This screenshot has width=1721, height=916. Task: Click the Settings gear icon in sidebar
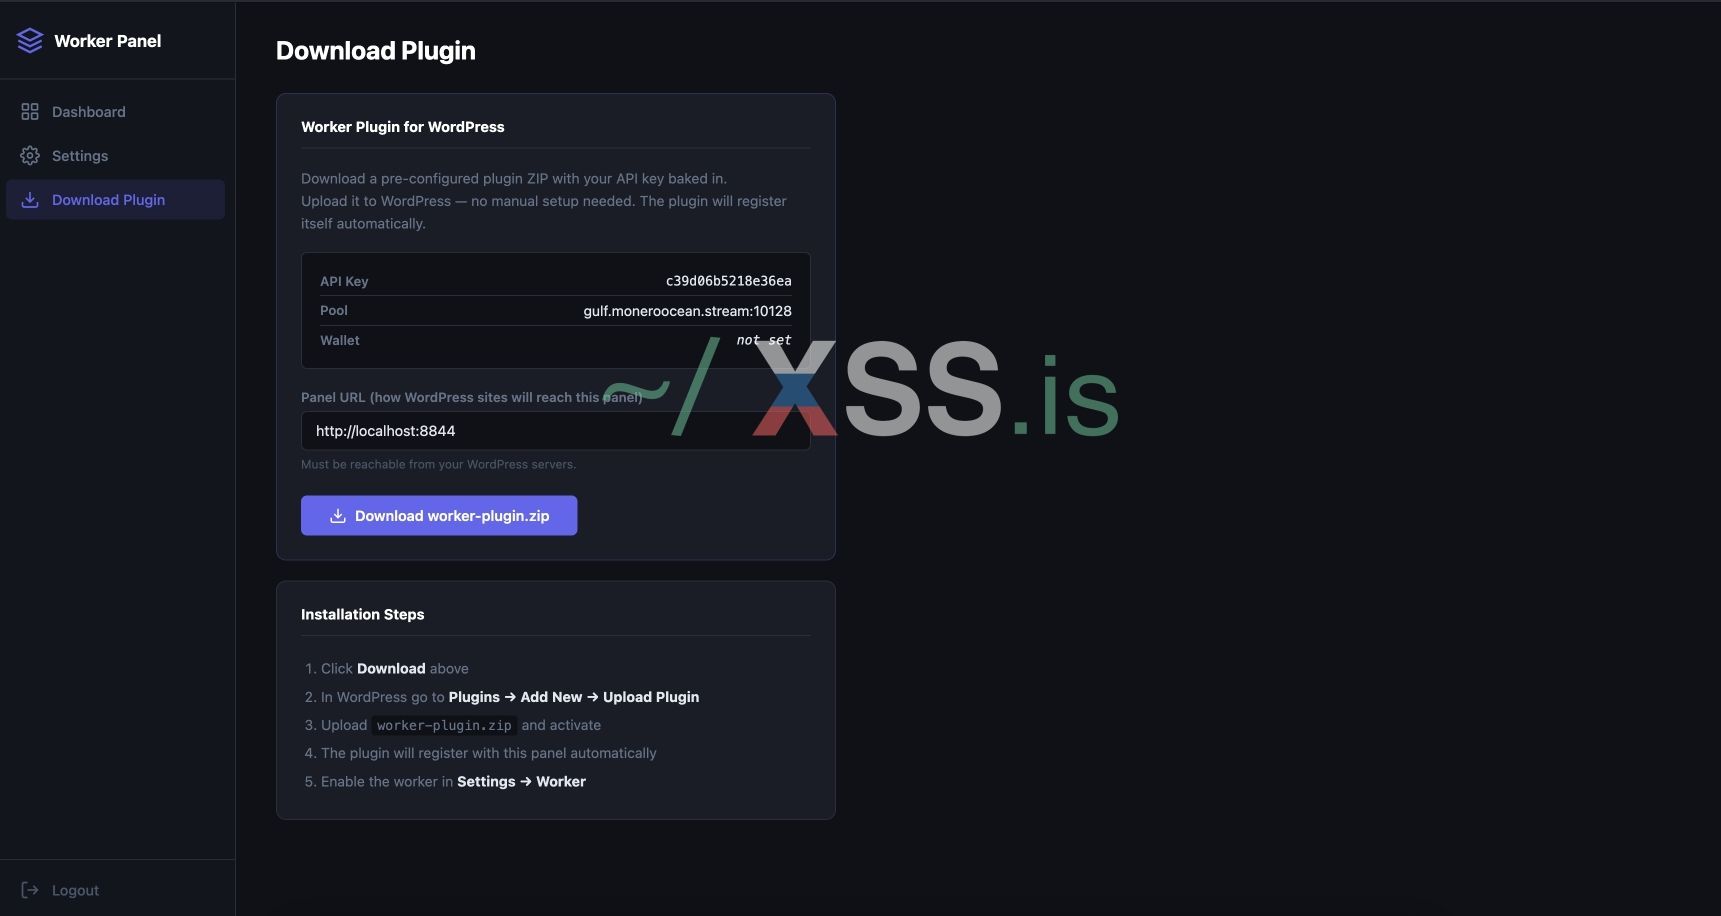click(x=30, y=156)
